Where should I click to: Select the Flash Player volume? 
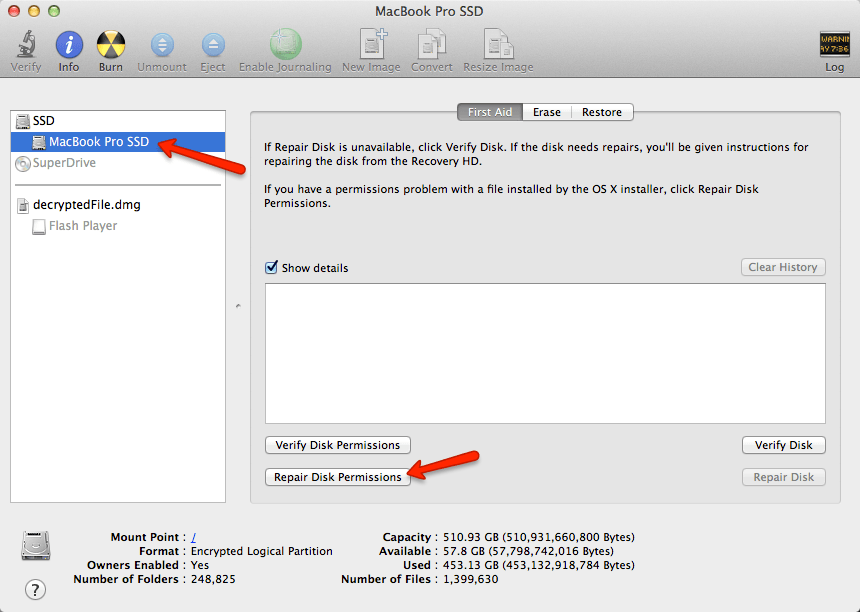click(x=118, y=225)
